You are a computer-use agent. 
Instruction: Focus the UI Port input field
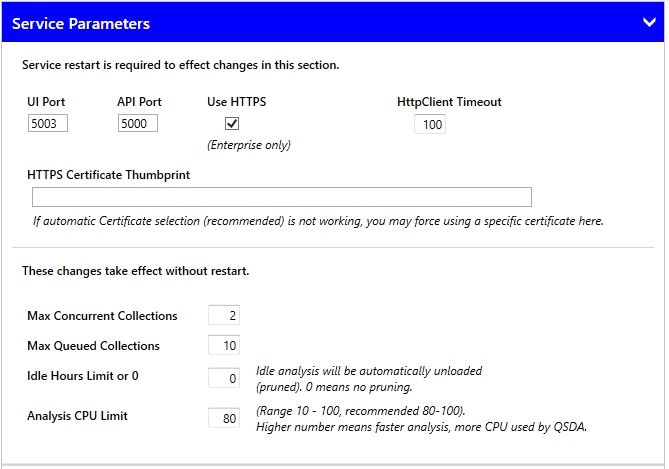click(48, 124)
